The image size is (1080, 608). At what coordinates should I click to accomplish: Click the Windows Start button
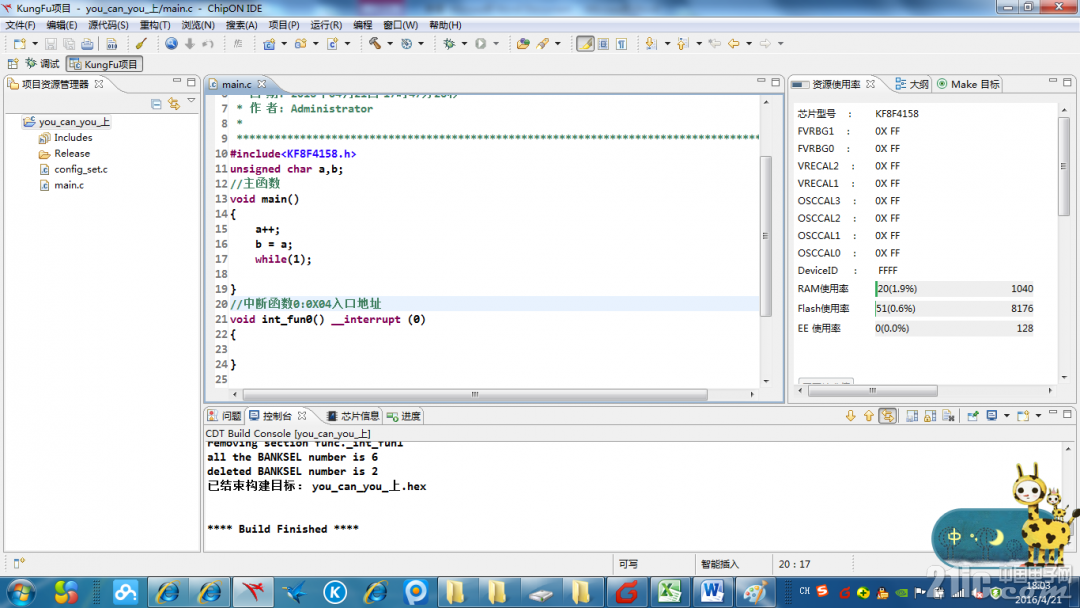pyautogui.click(x=21, y=592)
